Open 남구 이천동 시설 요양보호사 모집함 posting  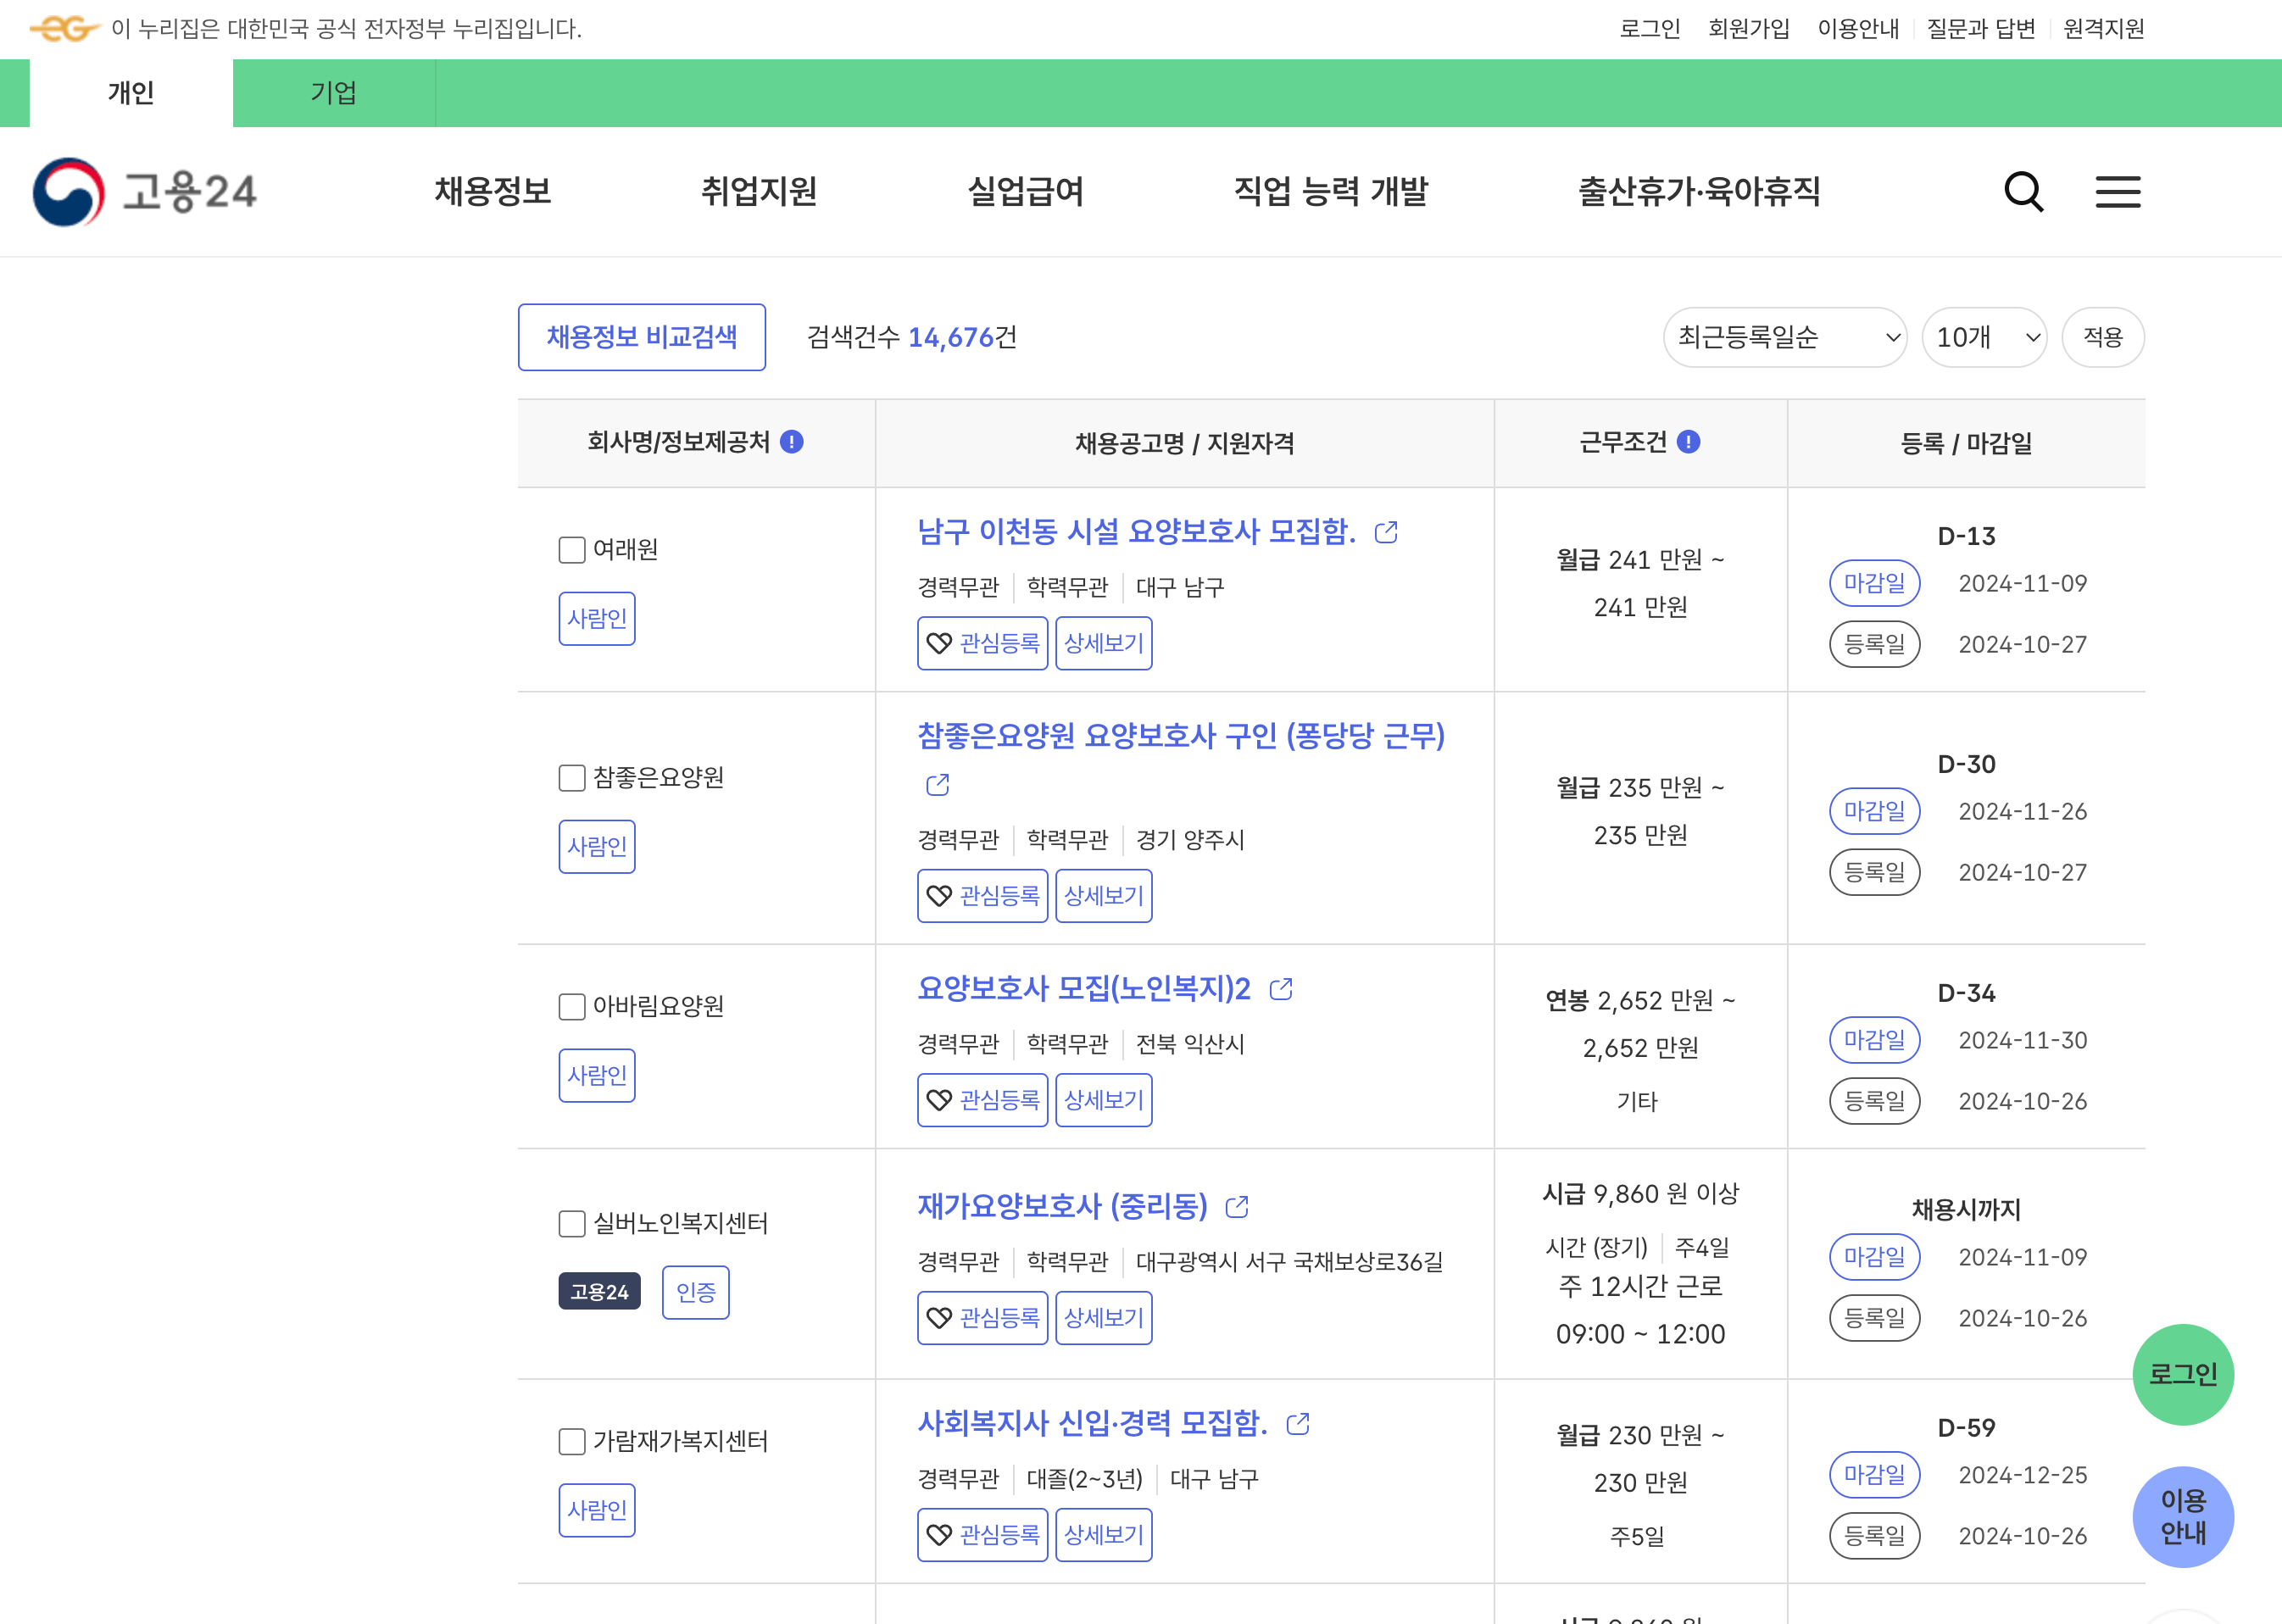pyautogui.click(x=1137, y=532)
